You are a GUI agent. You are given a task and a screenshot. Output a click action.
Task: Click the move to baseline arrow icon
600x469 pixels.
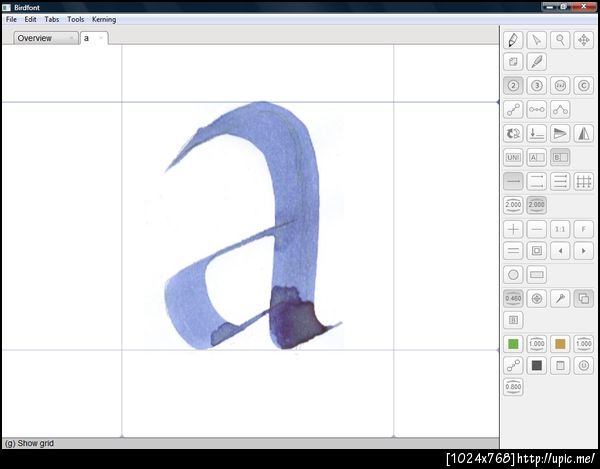coord(536,134)
